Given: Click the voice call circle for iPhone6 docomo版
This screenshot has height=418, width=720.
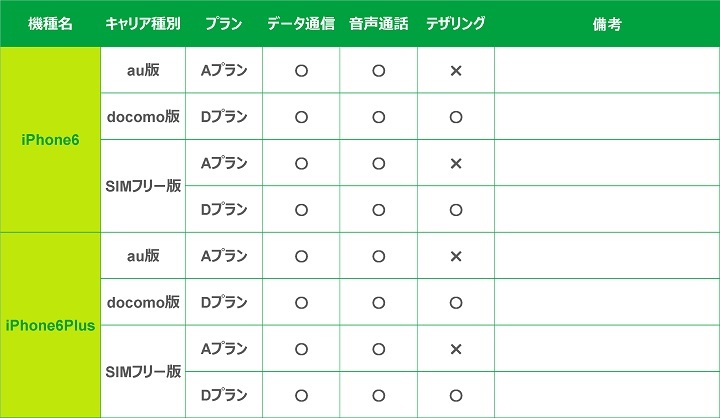Looking at the screenshot, I should (379, 117).
